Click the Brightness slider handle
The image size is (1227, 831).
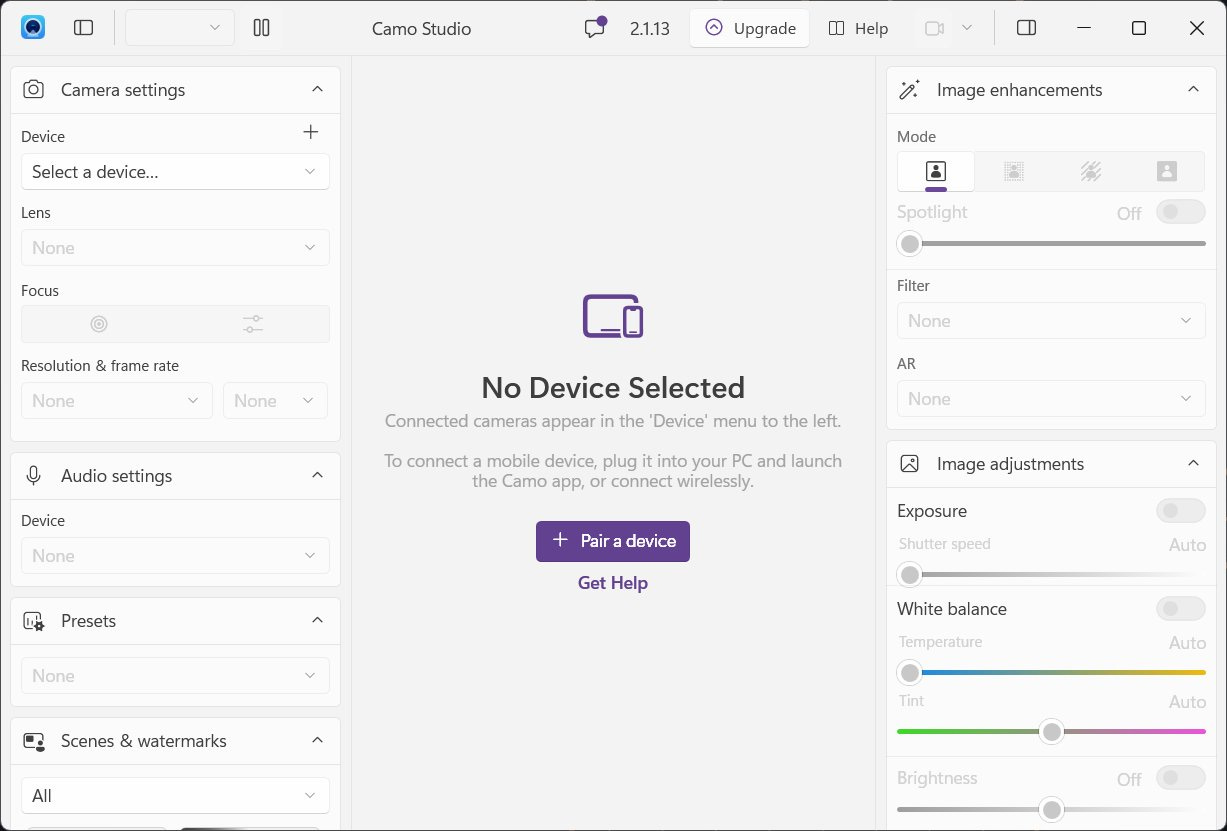click(x=1051, y=809)
